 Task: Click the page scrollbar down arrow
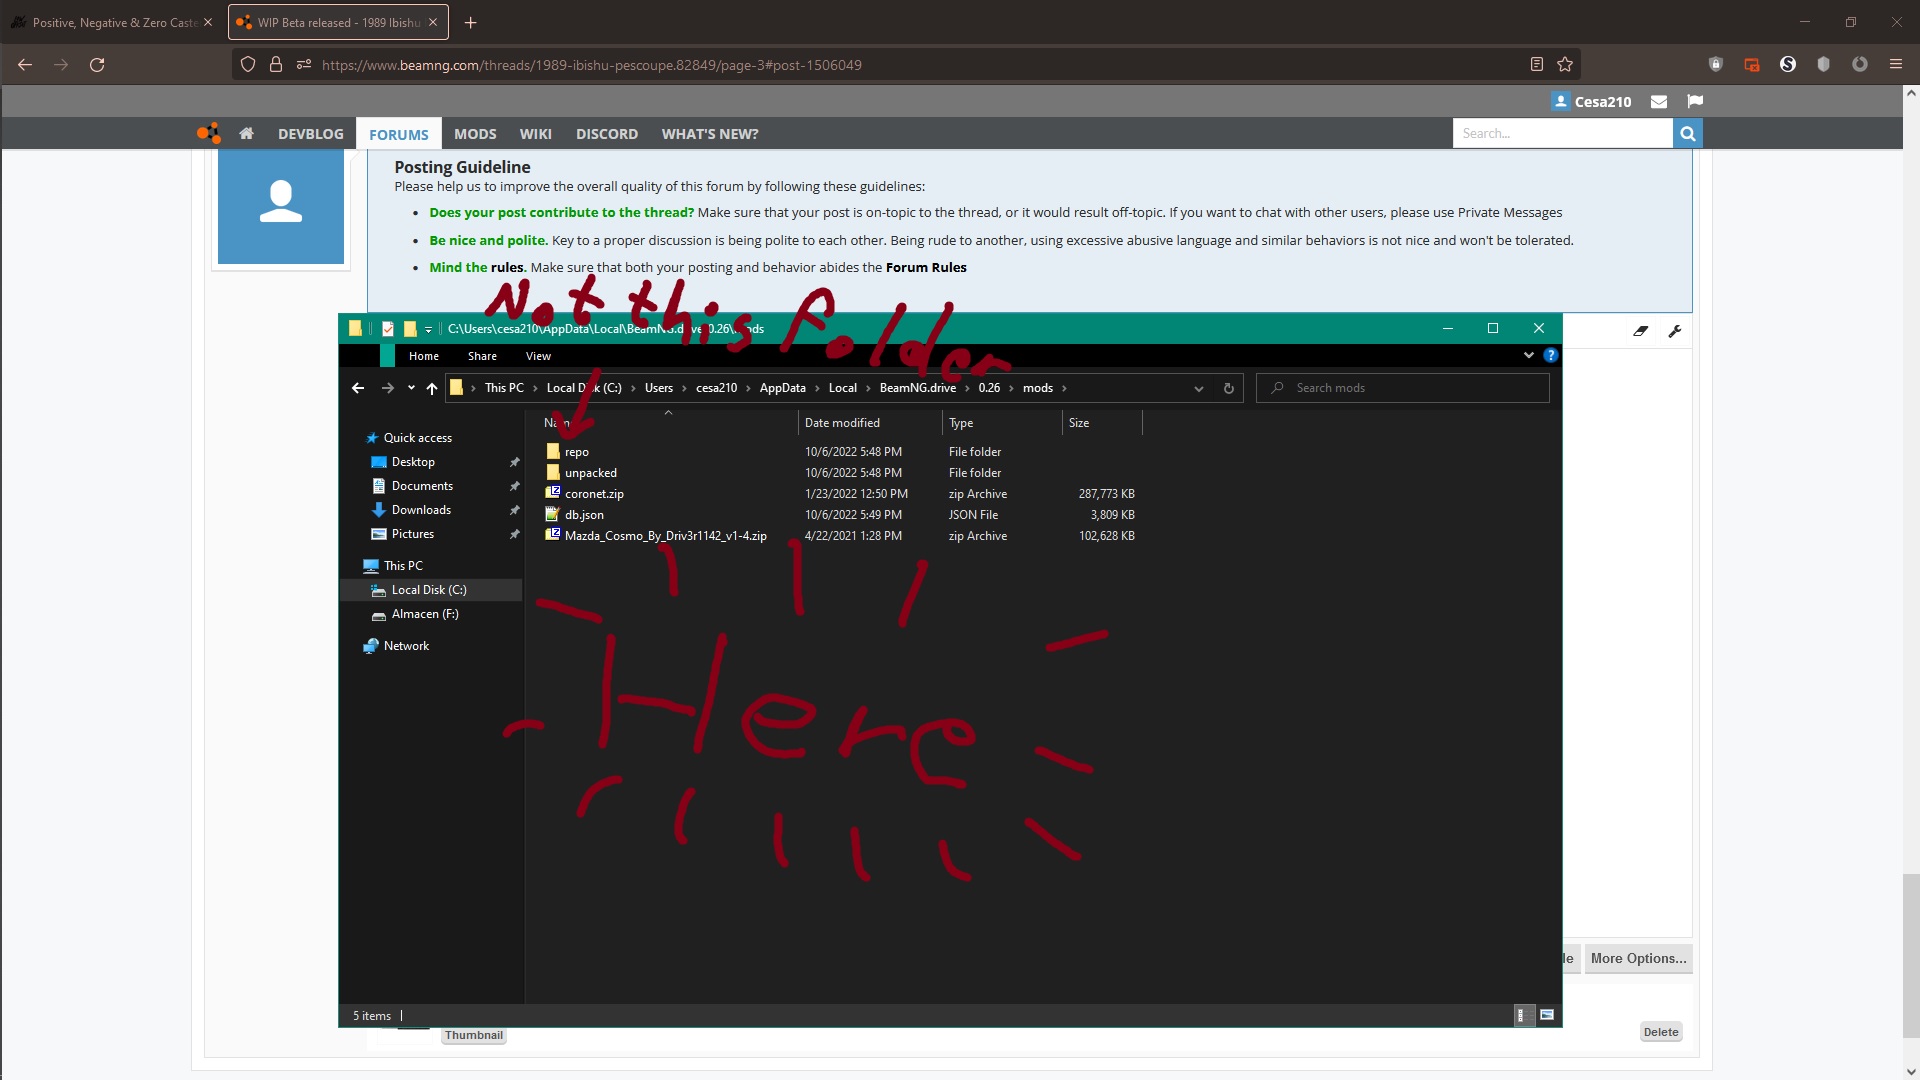tap(1911, 1072)
